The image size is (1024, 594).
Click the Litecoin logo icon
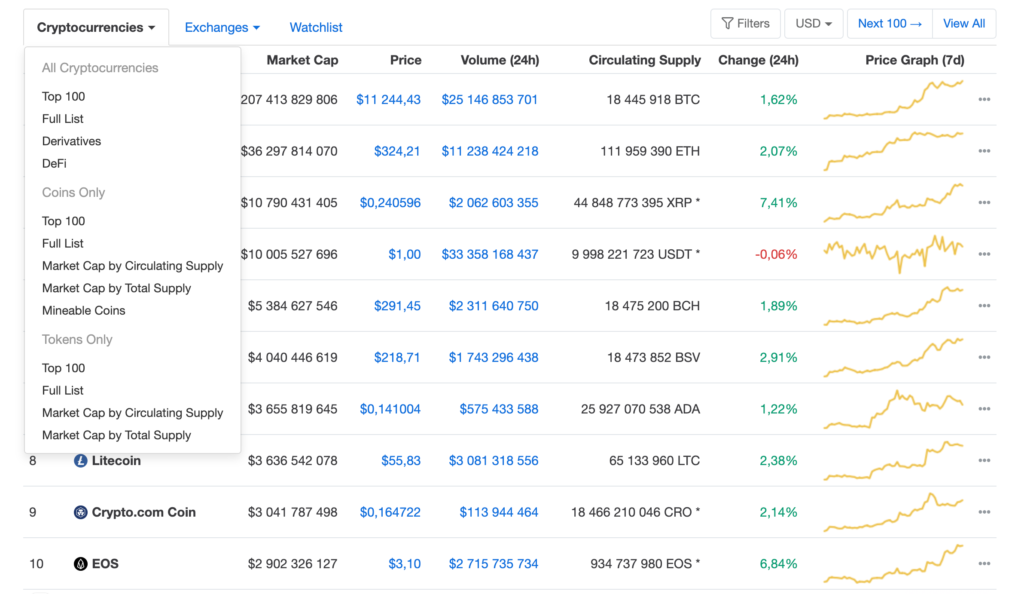click(80, 461)
